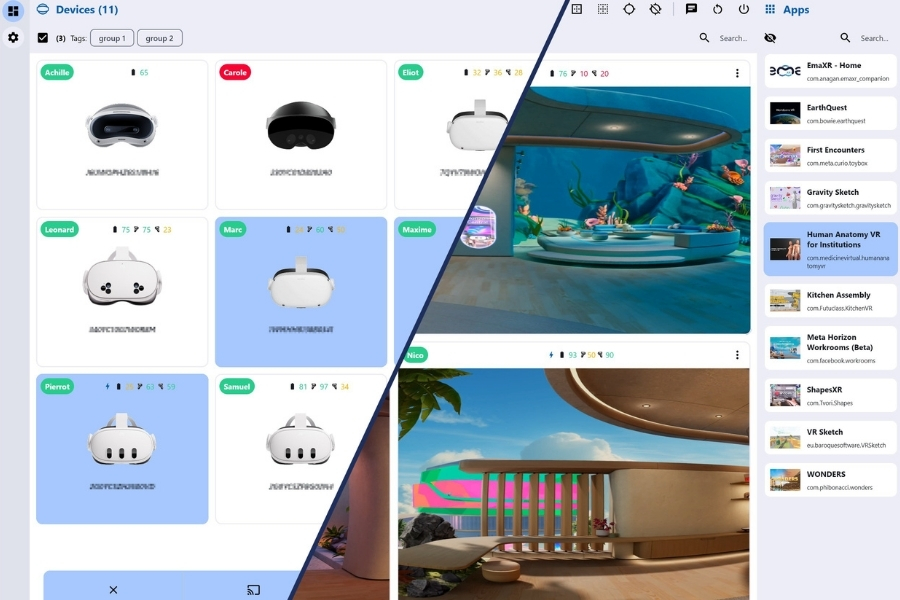The image size is (900, 600).
Task: Click the devices search magnifier icon
Action: coord(704,38)
